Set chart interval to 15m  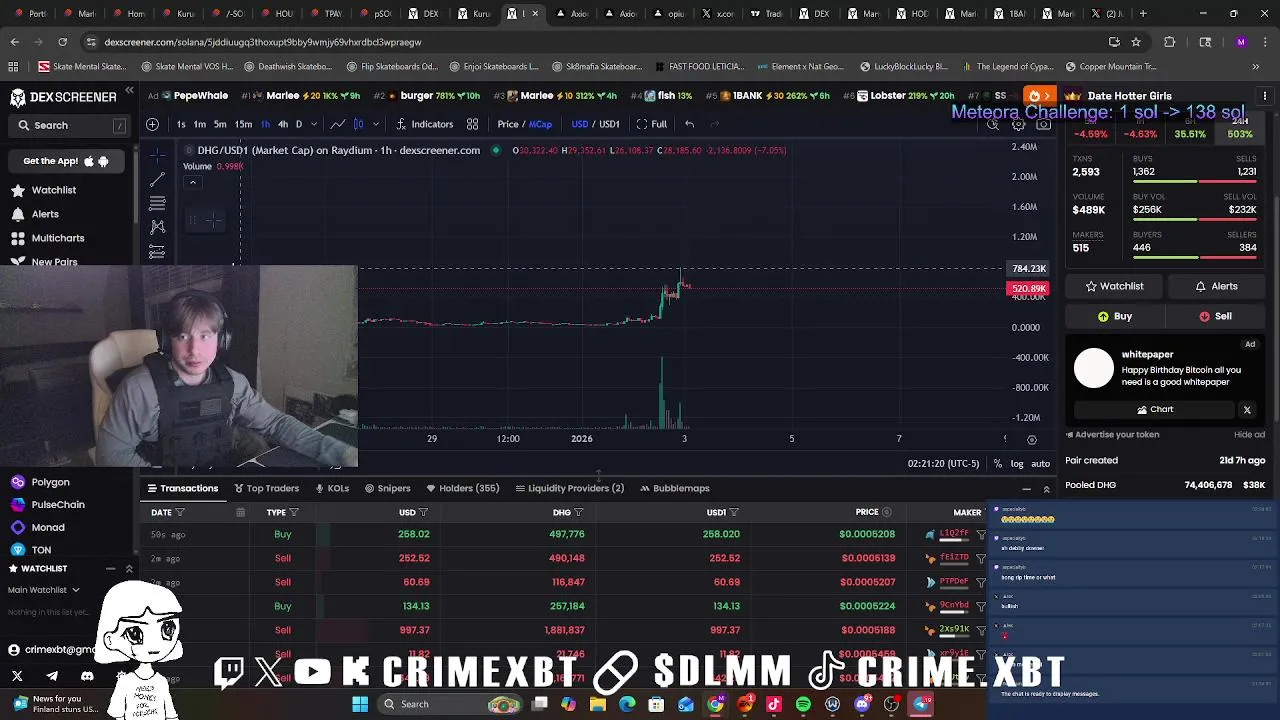(x=243, y=124)
